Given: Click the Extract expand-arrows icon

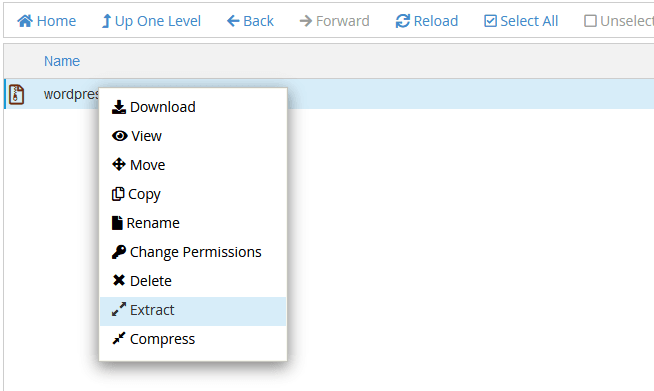Looking at the screenshot, I should (x=119, y=309).
